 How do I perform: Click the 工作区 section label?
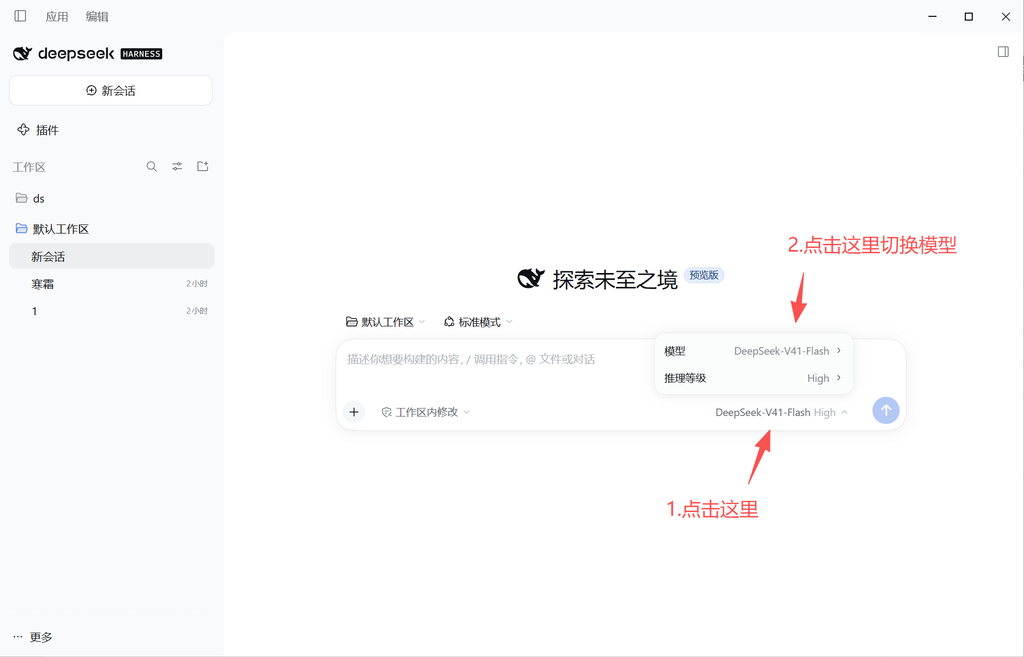tap(29, 167)
